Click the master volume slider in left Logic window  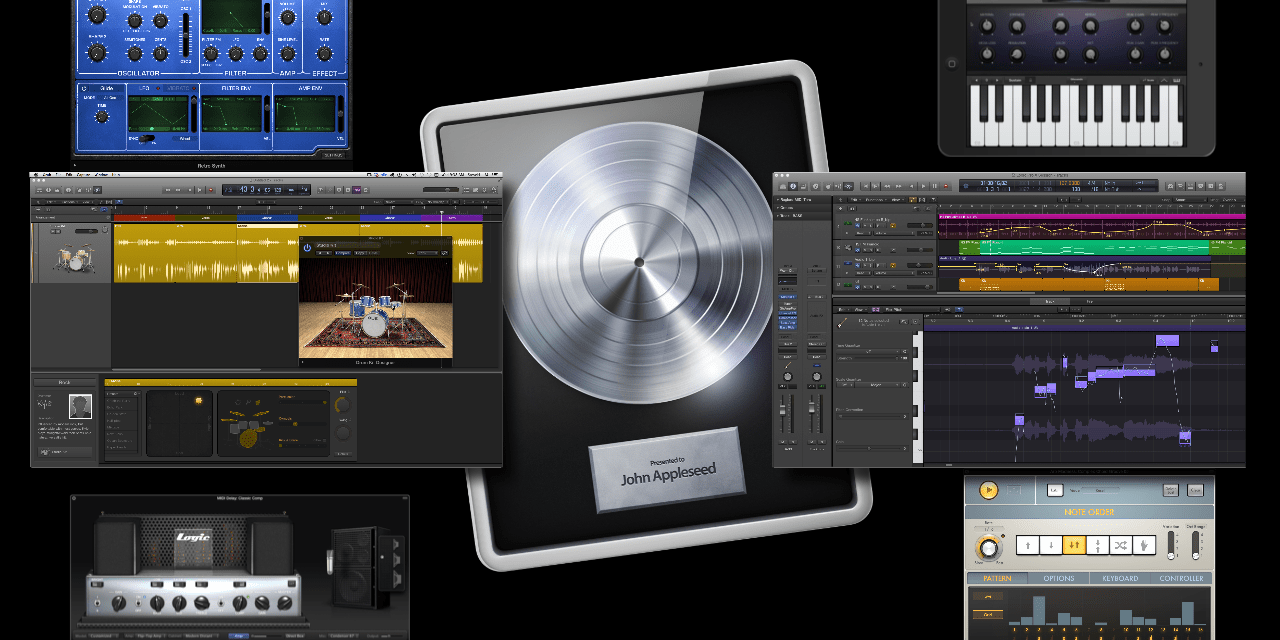coord(441,190)
